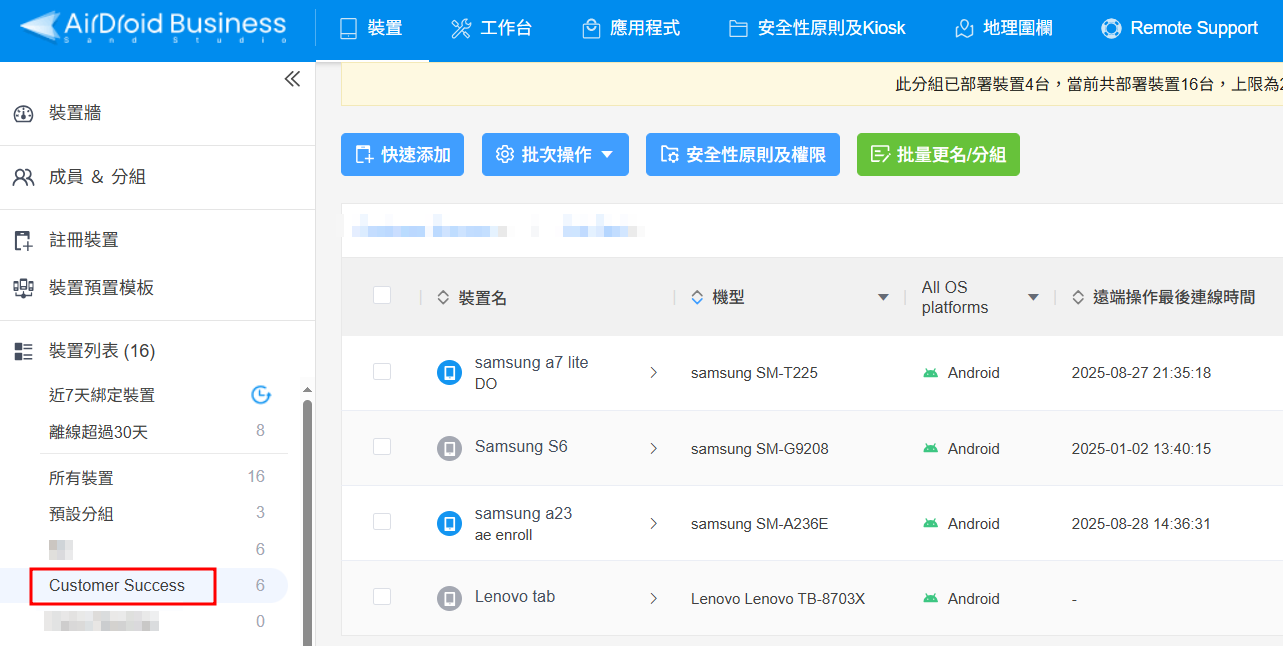Click timestamp 2025-08-27 21:35:18
This screenshot has width=1283, height=646.
(1141, 373)
